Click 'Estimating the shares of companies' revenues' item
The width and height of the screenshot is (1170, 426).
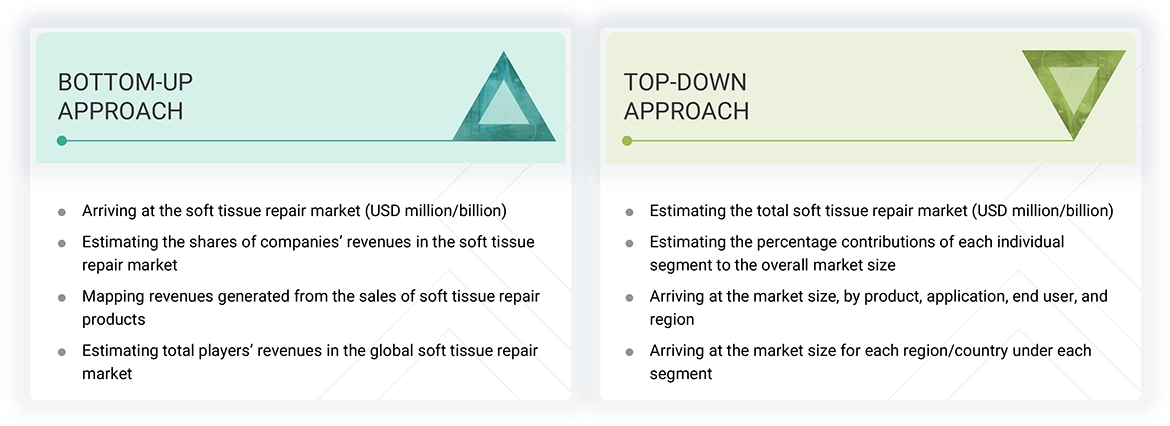coord(308,253)
